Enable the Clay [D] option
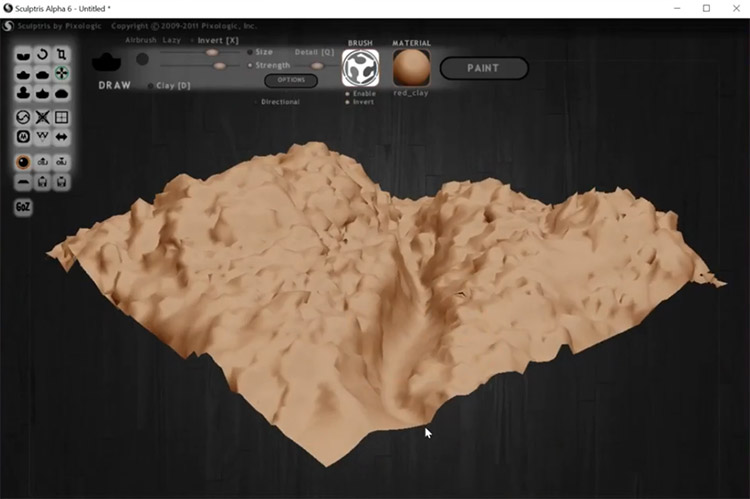 (169, 86)
